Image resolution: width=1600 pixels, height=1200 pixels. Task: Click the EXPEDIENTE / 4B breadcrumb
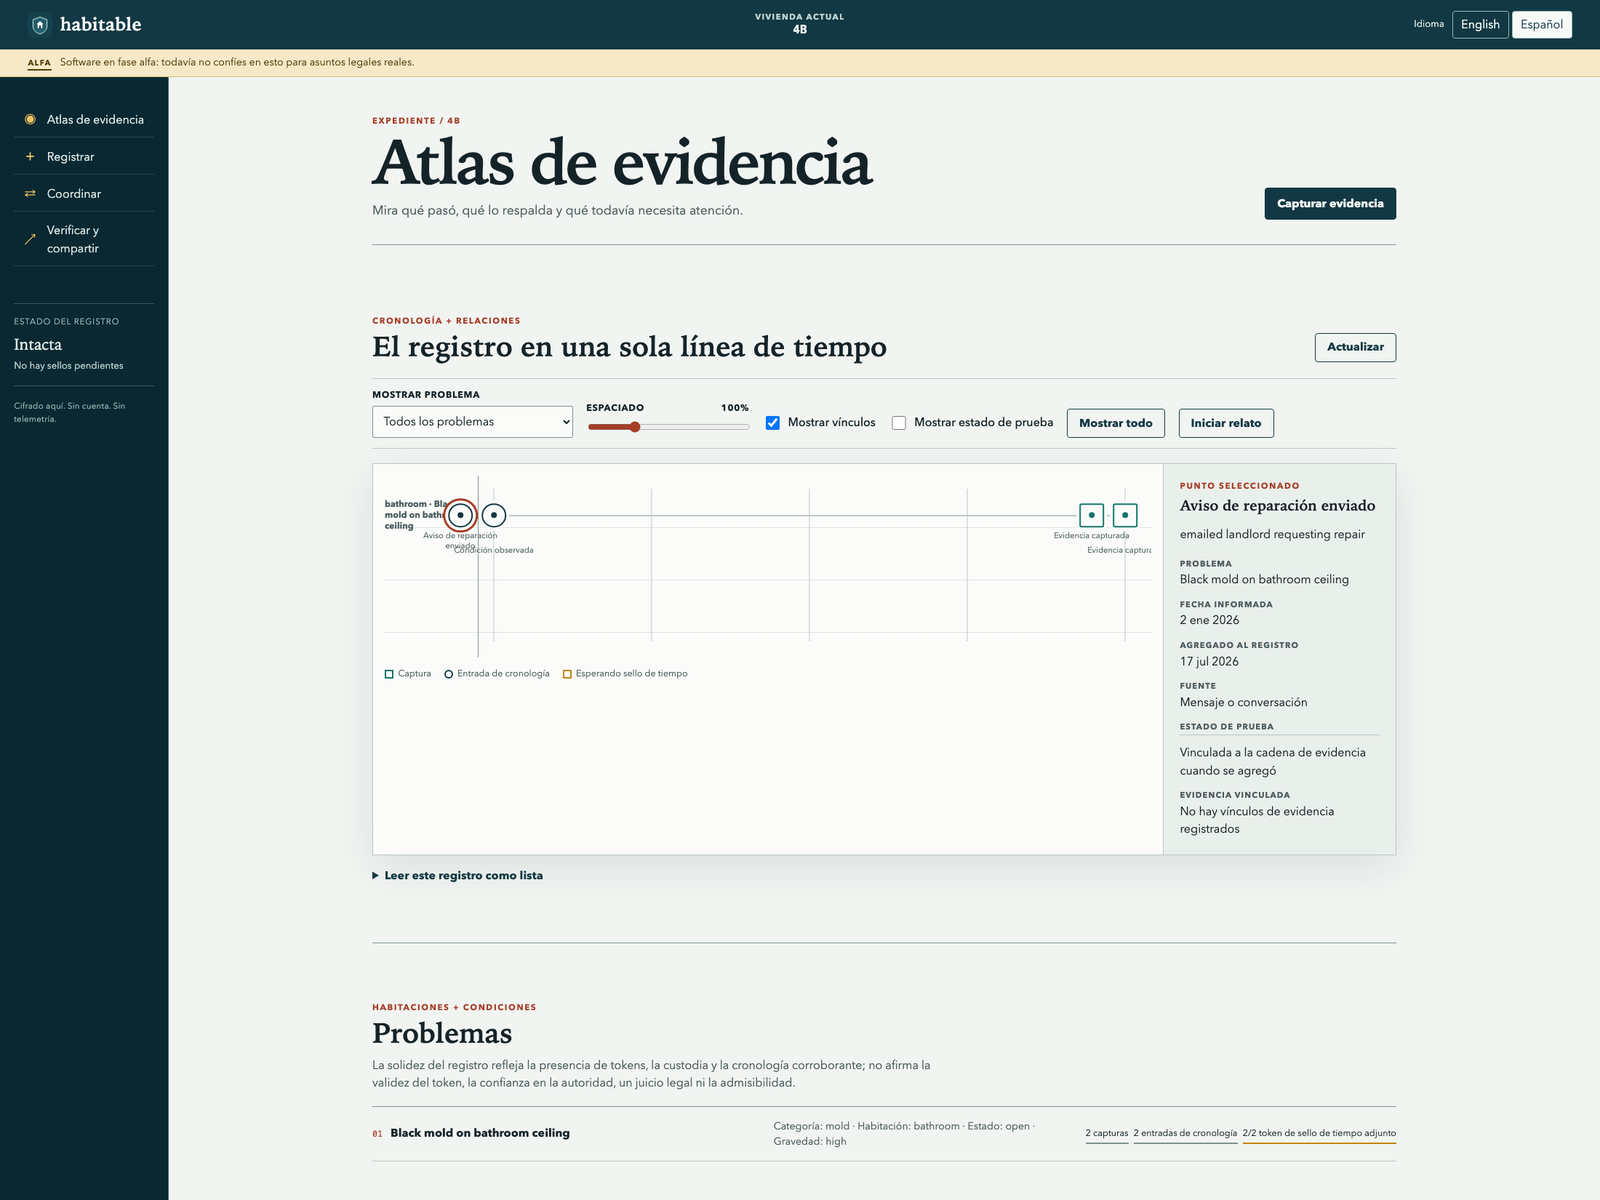(416, 121)
